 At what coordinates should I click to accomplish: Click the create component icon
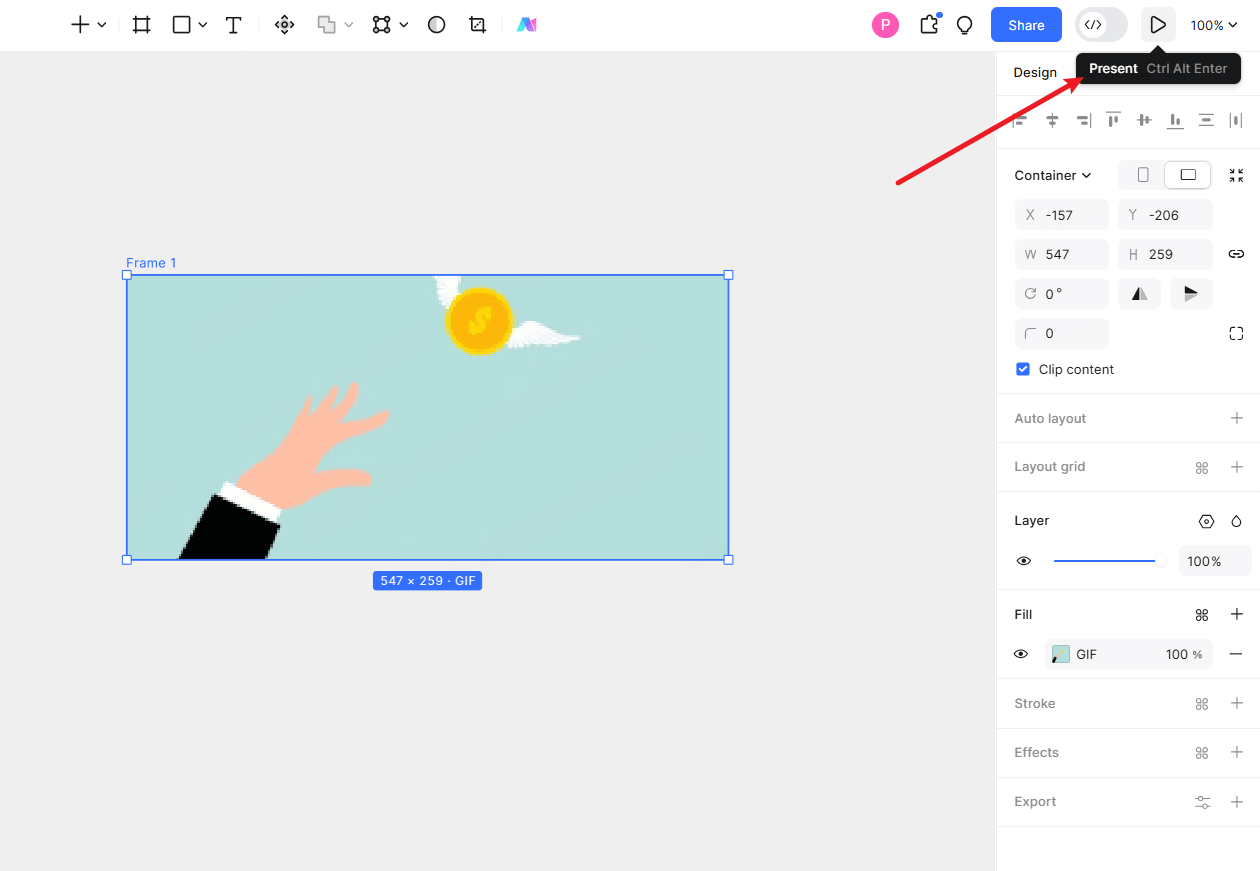coord(285,25)
